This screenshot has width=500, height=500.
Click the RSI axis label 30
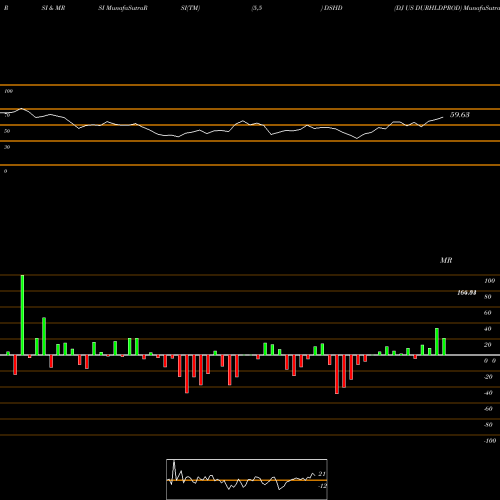click(x=7, y=147)
